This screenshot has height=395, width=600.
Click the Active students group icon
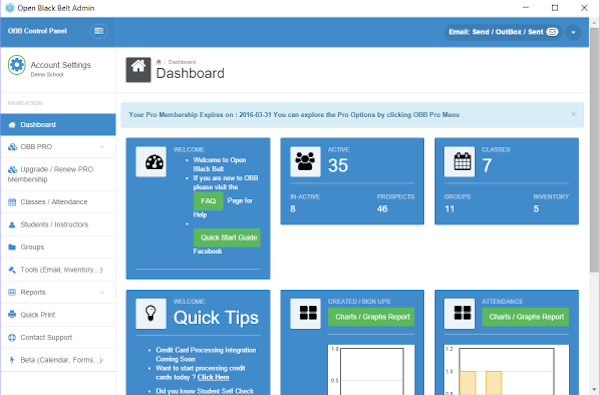click(x=305, y=162)
